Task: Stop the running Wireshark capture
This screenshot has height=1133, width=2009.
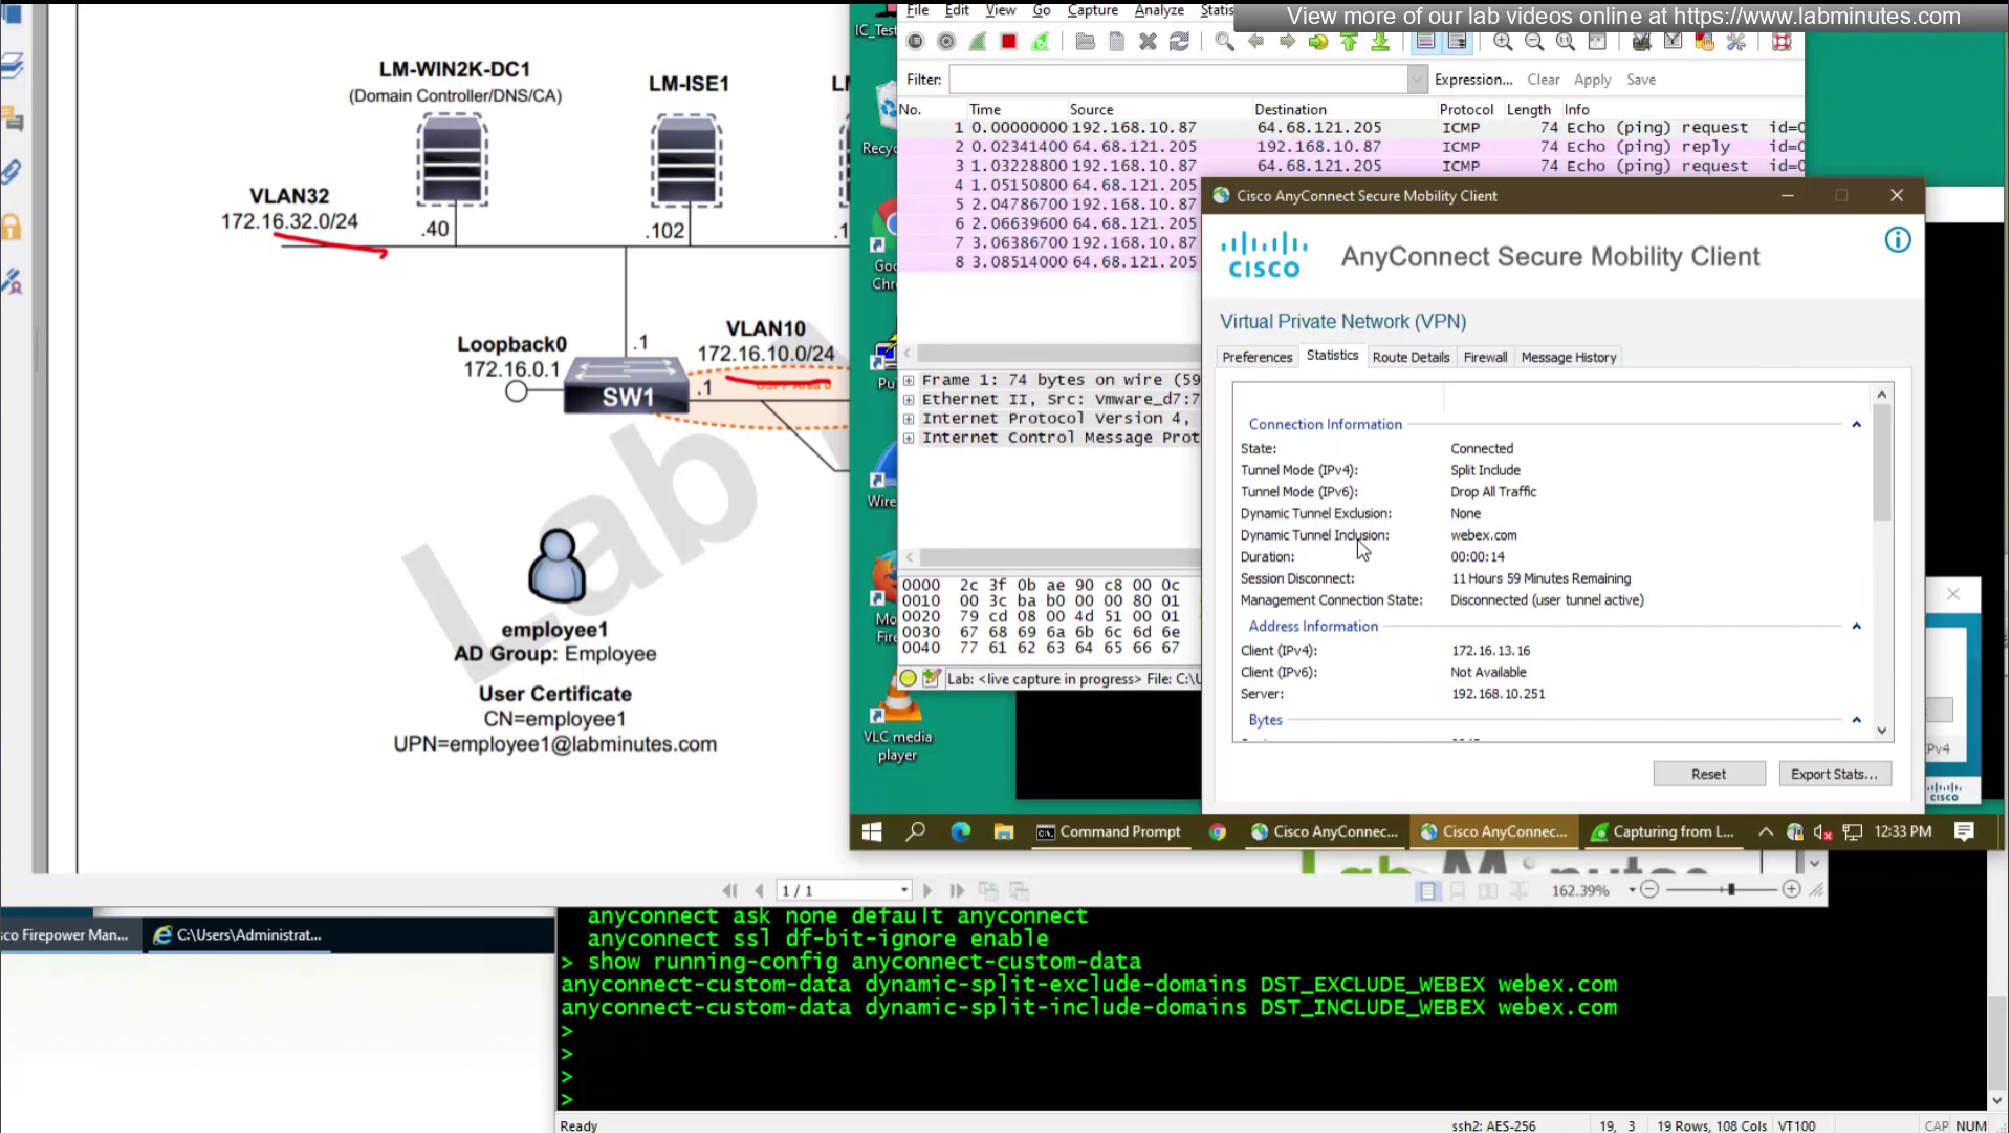Action: (x=1009, y=41)
